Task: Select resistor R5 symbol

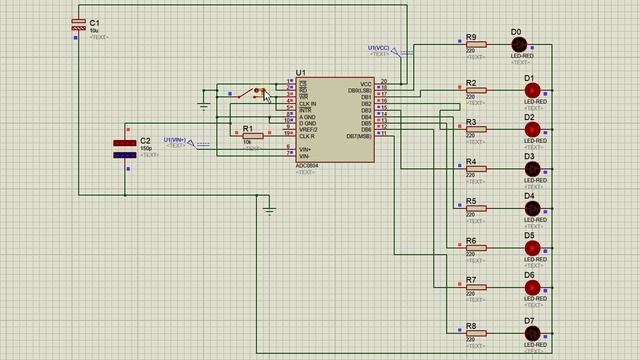Action: tap(476, 208)
